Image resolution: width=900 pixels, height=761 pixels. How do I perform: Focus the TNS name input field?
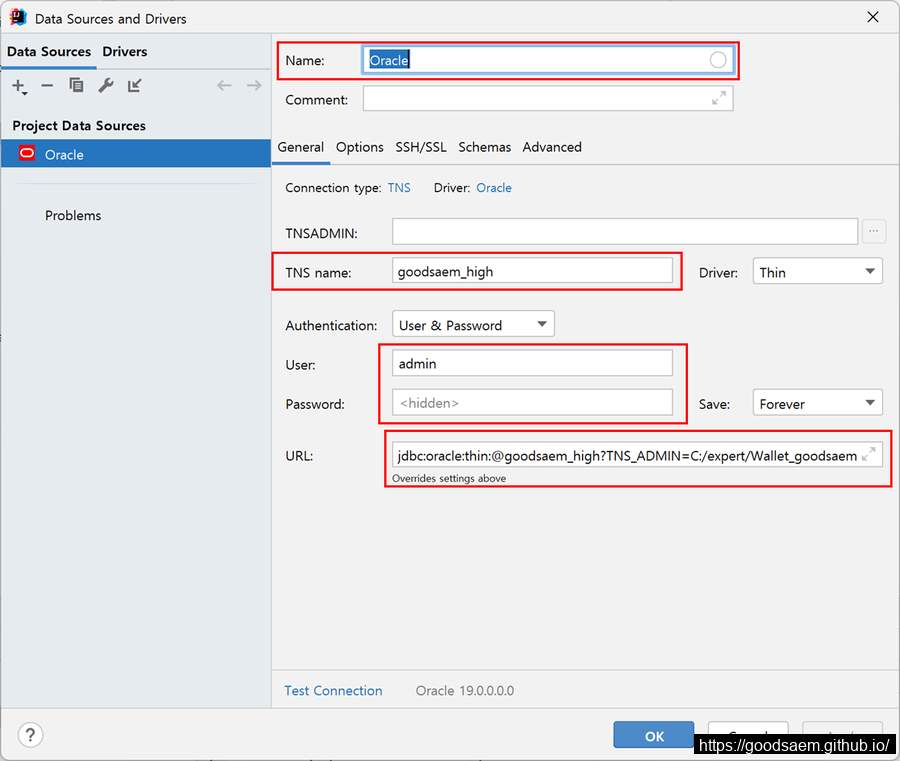532,271
